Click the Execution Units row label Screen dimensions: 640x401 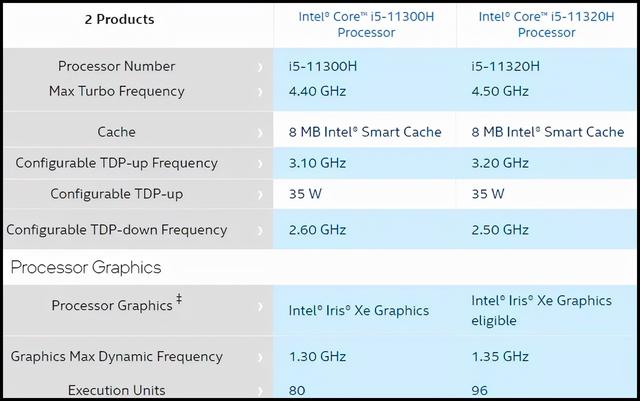click(117, 390)
